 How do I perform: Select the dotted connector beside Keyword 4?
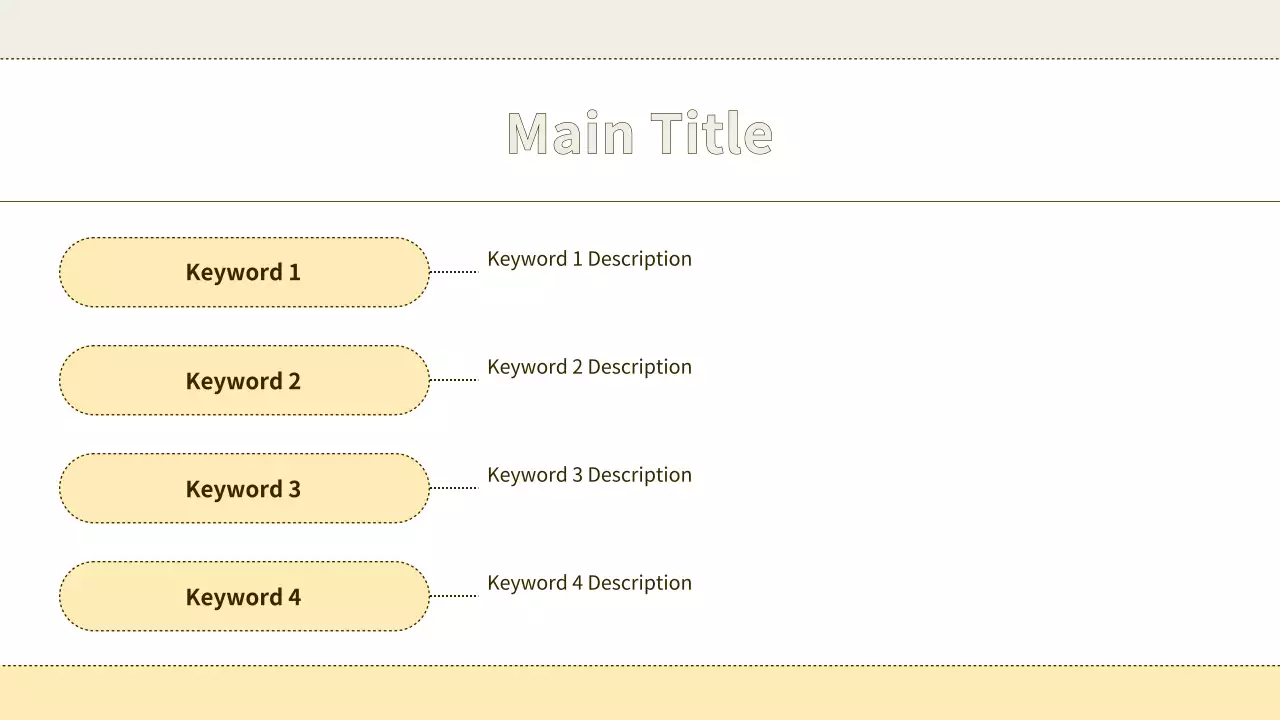point(454,596)
